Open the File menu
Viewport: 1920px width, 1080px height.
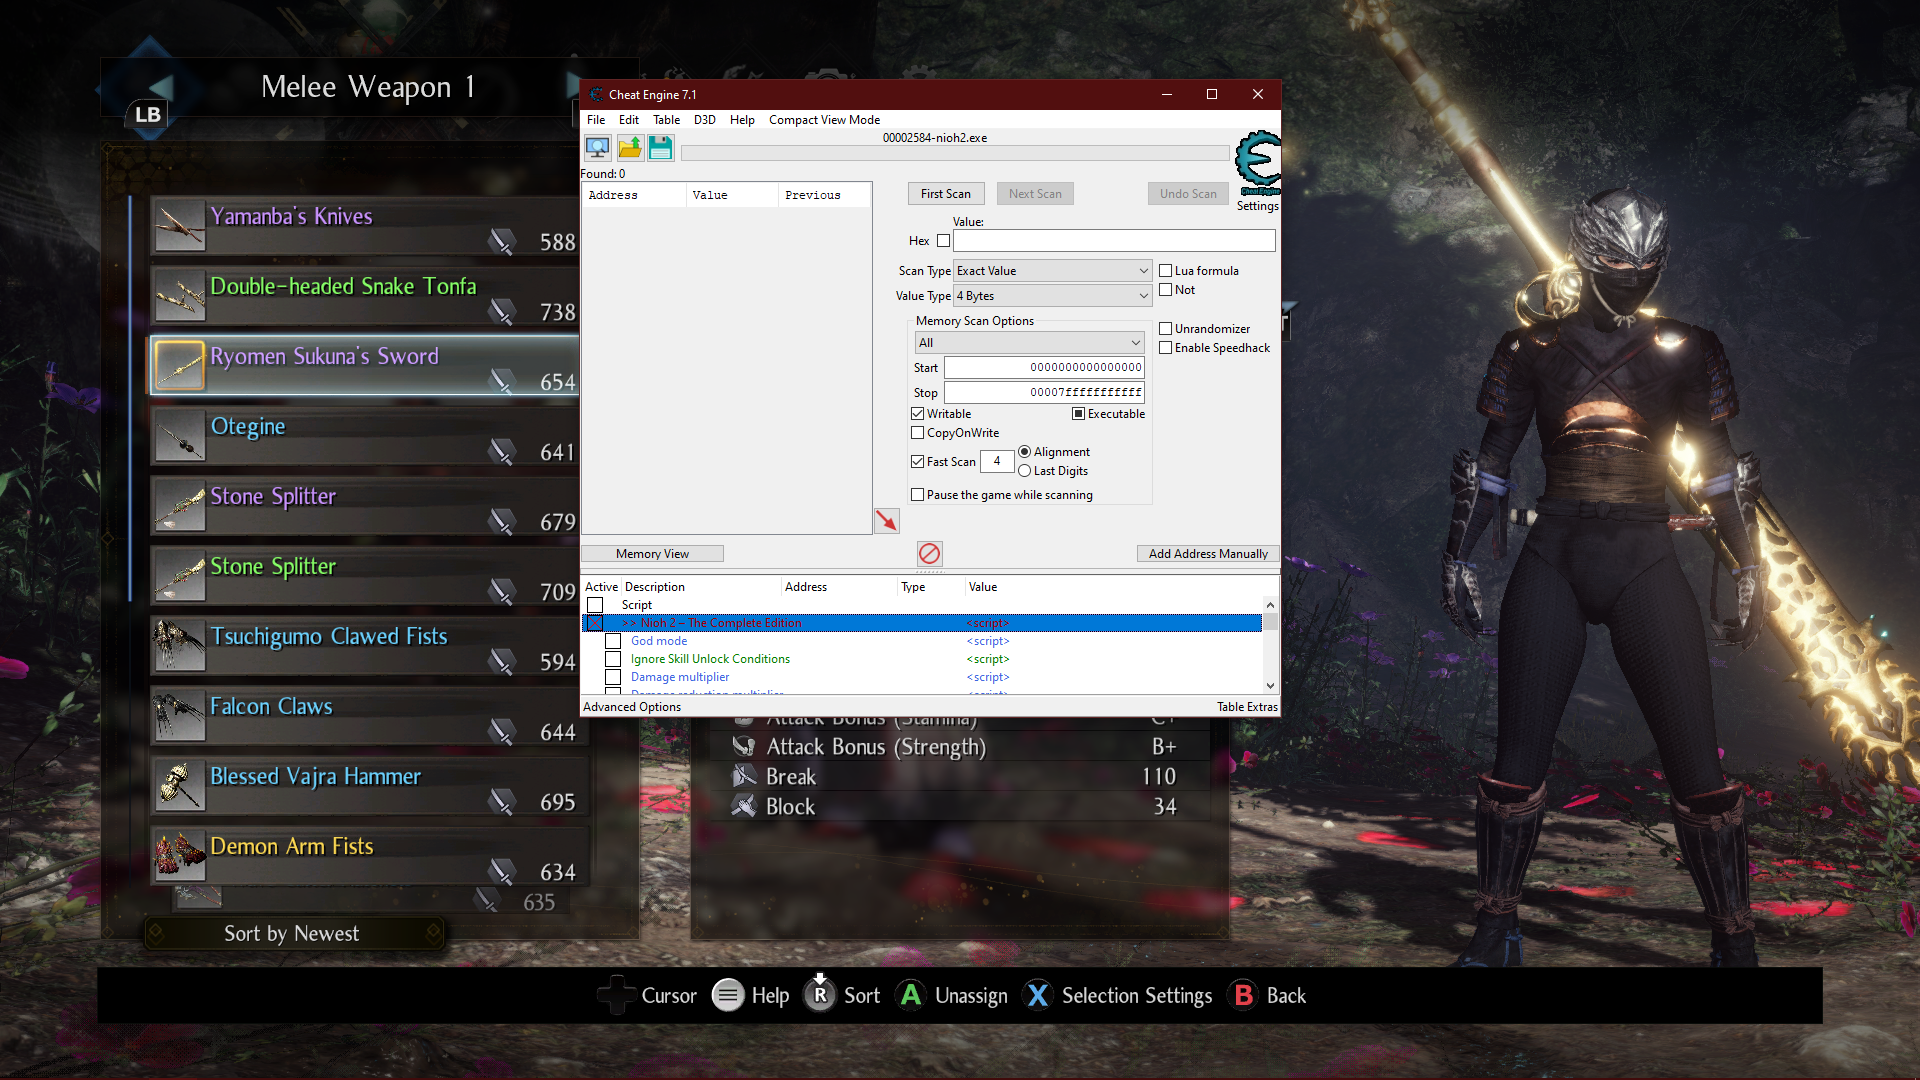click(596, 119)
